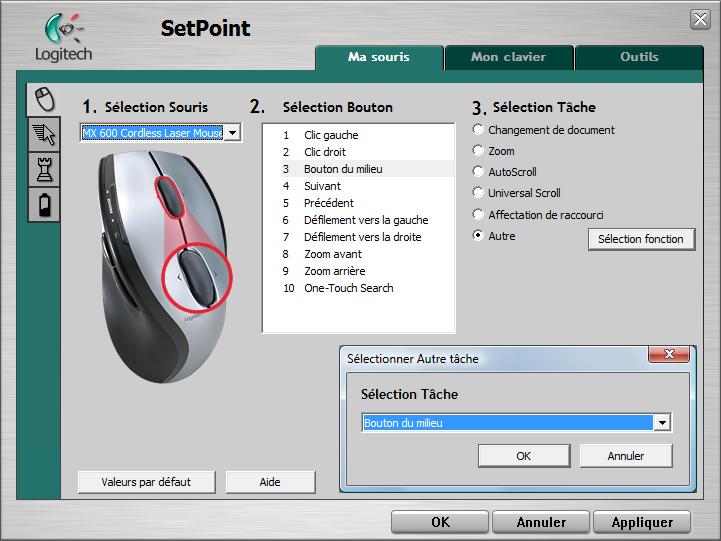Open the pointer movement settings sidebar icon
The height and width of the screenshot is (541, 721).
click(44, 134)
